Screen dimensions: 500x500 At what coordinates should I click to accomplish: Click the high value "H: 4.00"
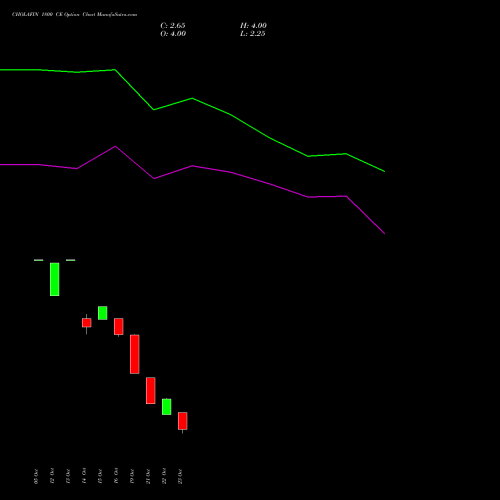(253, 26)
